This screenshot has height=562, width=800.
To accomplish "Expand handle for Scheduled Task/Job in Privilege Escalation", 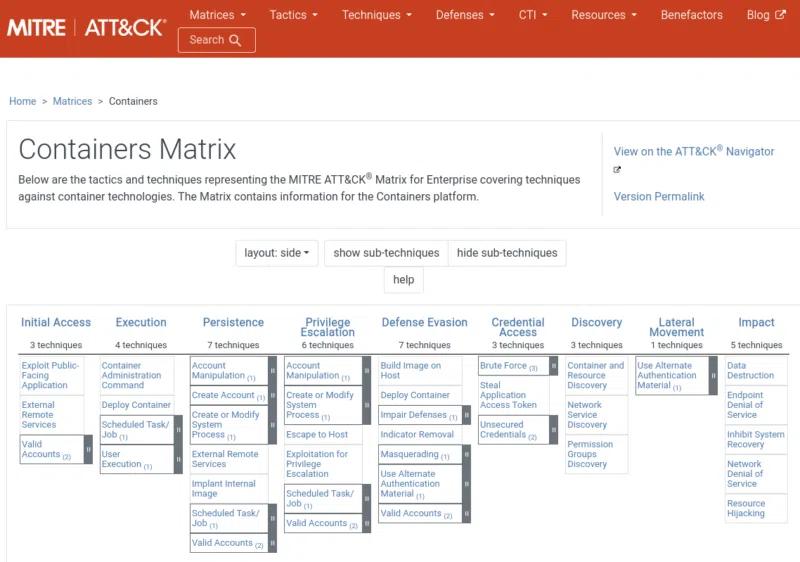I will tap(366, 498).
